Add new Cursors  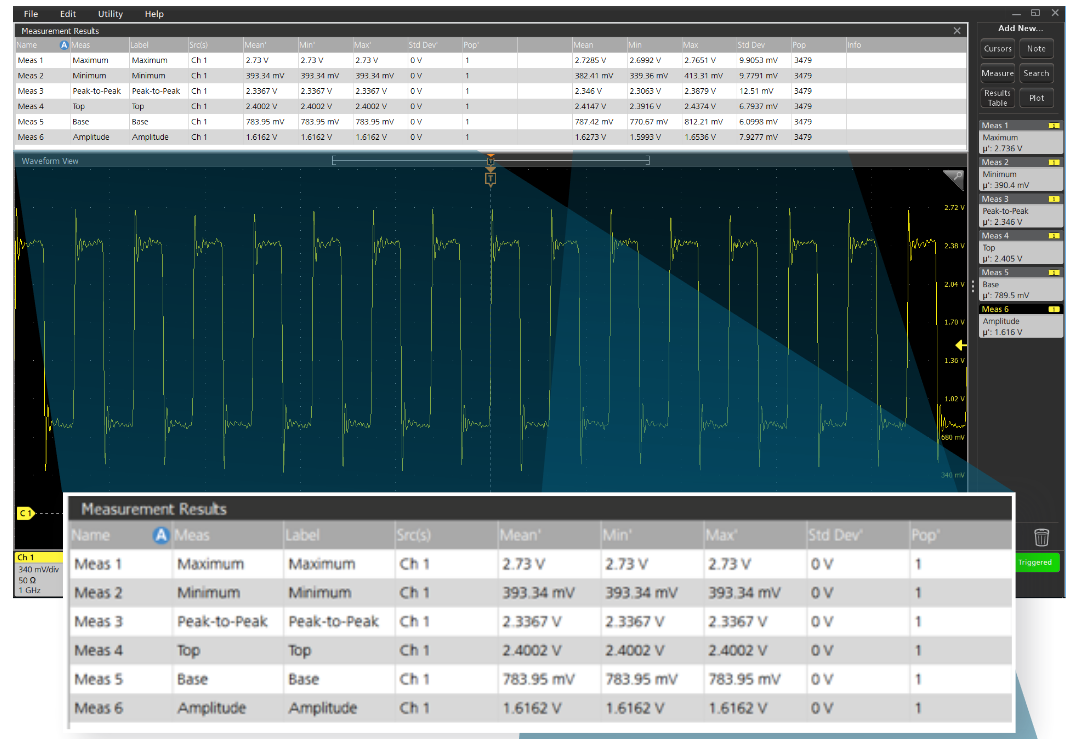[x=997, y=49]
